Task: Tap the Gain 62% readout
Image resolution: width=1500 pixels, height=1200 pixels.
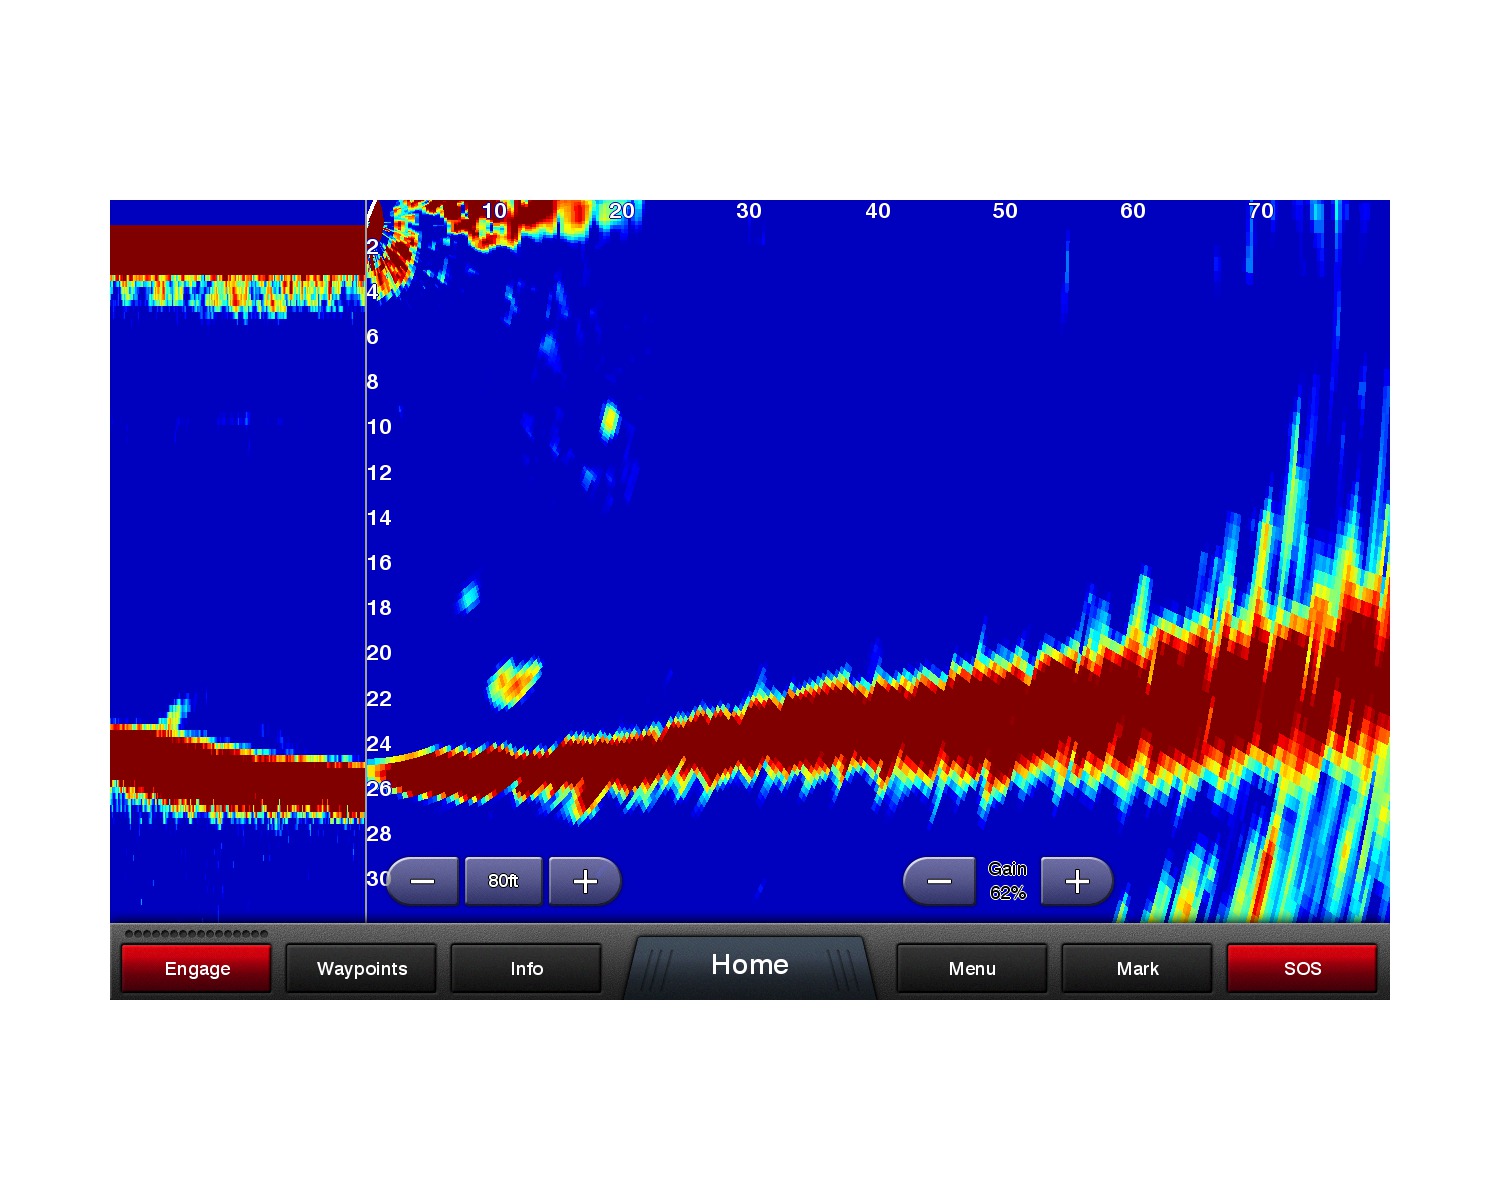Action: (1007, 881)
